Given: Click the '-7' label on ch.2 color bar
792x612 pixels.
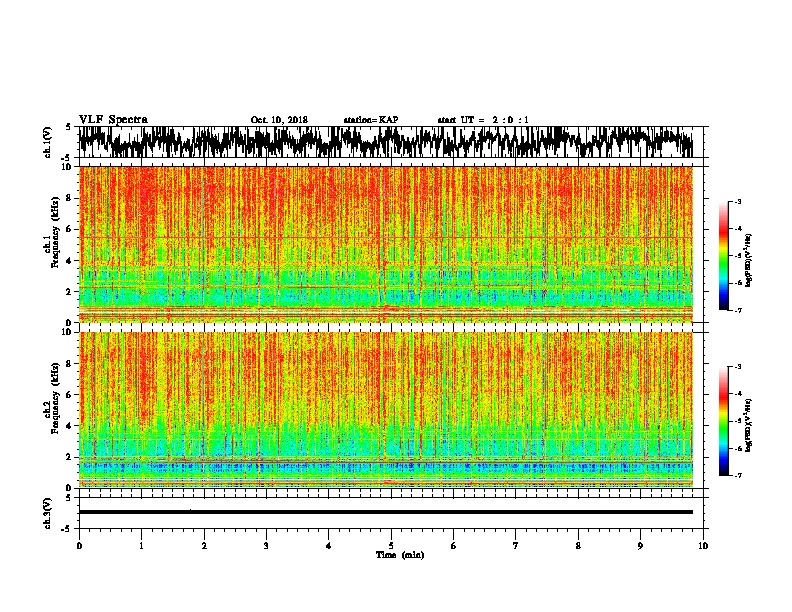Looking at the screenshot, I should pyautogui.click(x=737, y=475).
